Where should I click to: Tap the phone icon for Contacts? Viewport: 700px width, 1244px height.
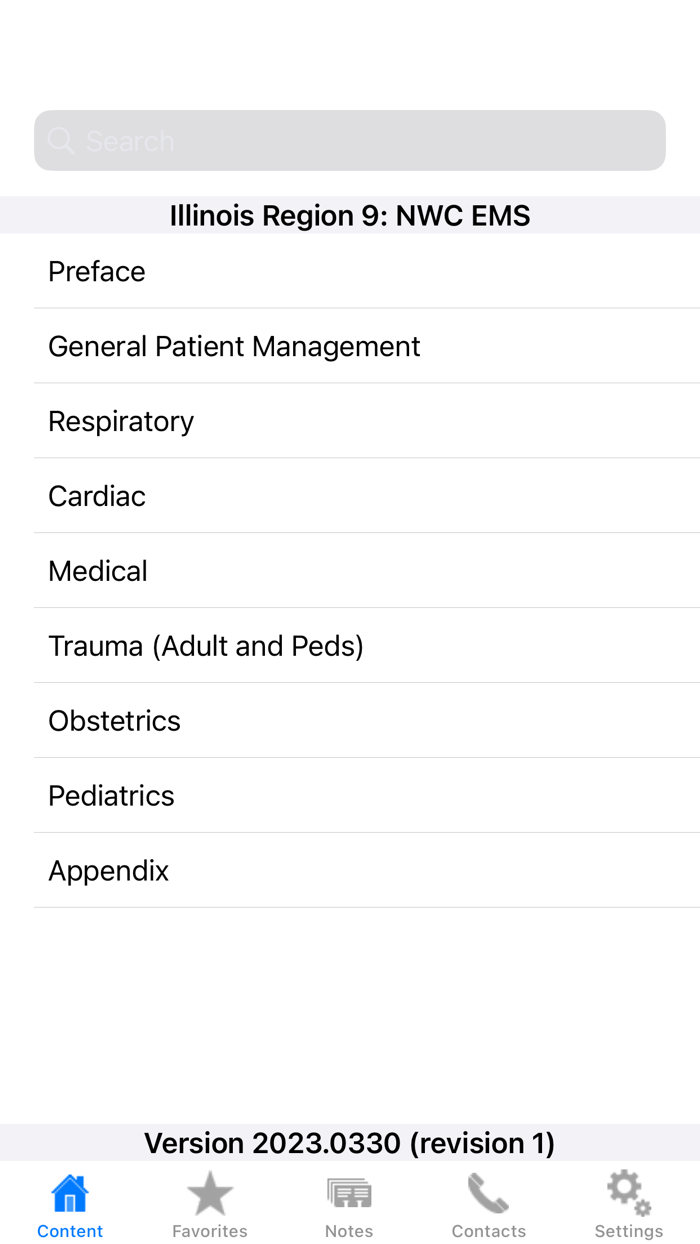point(488,1193)
